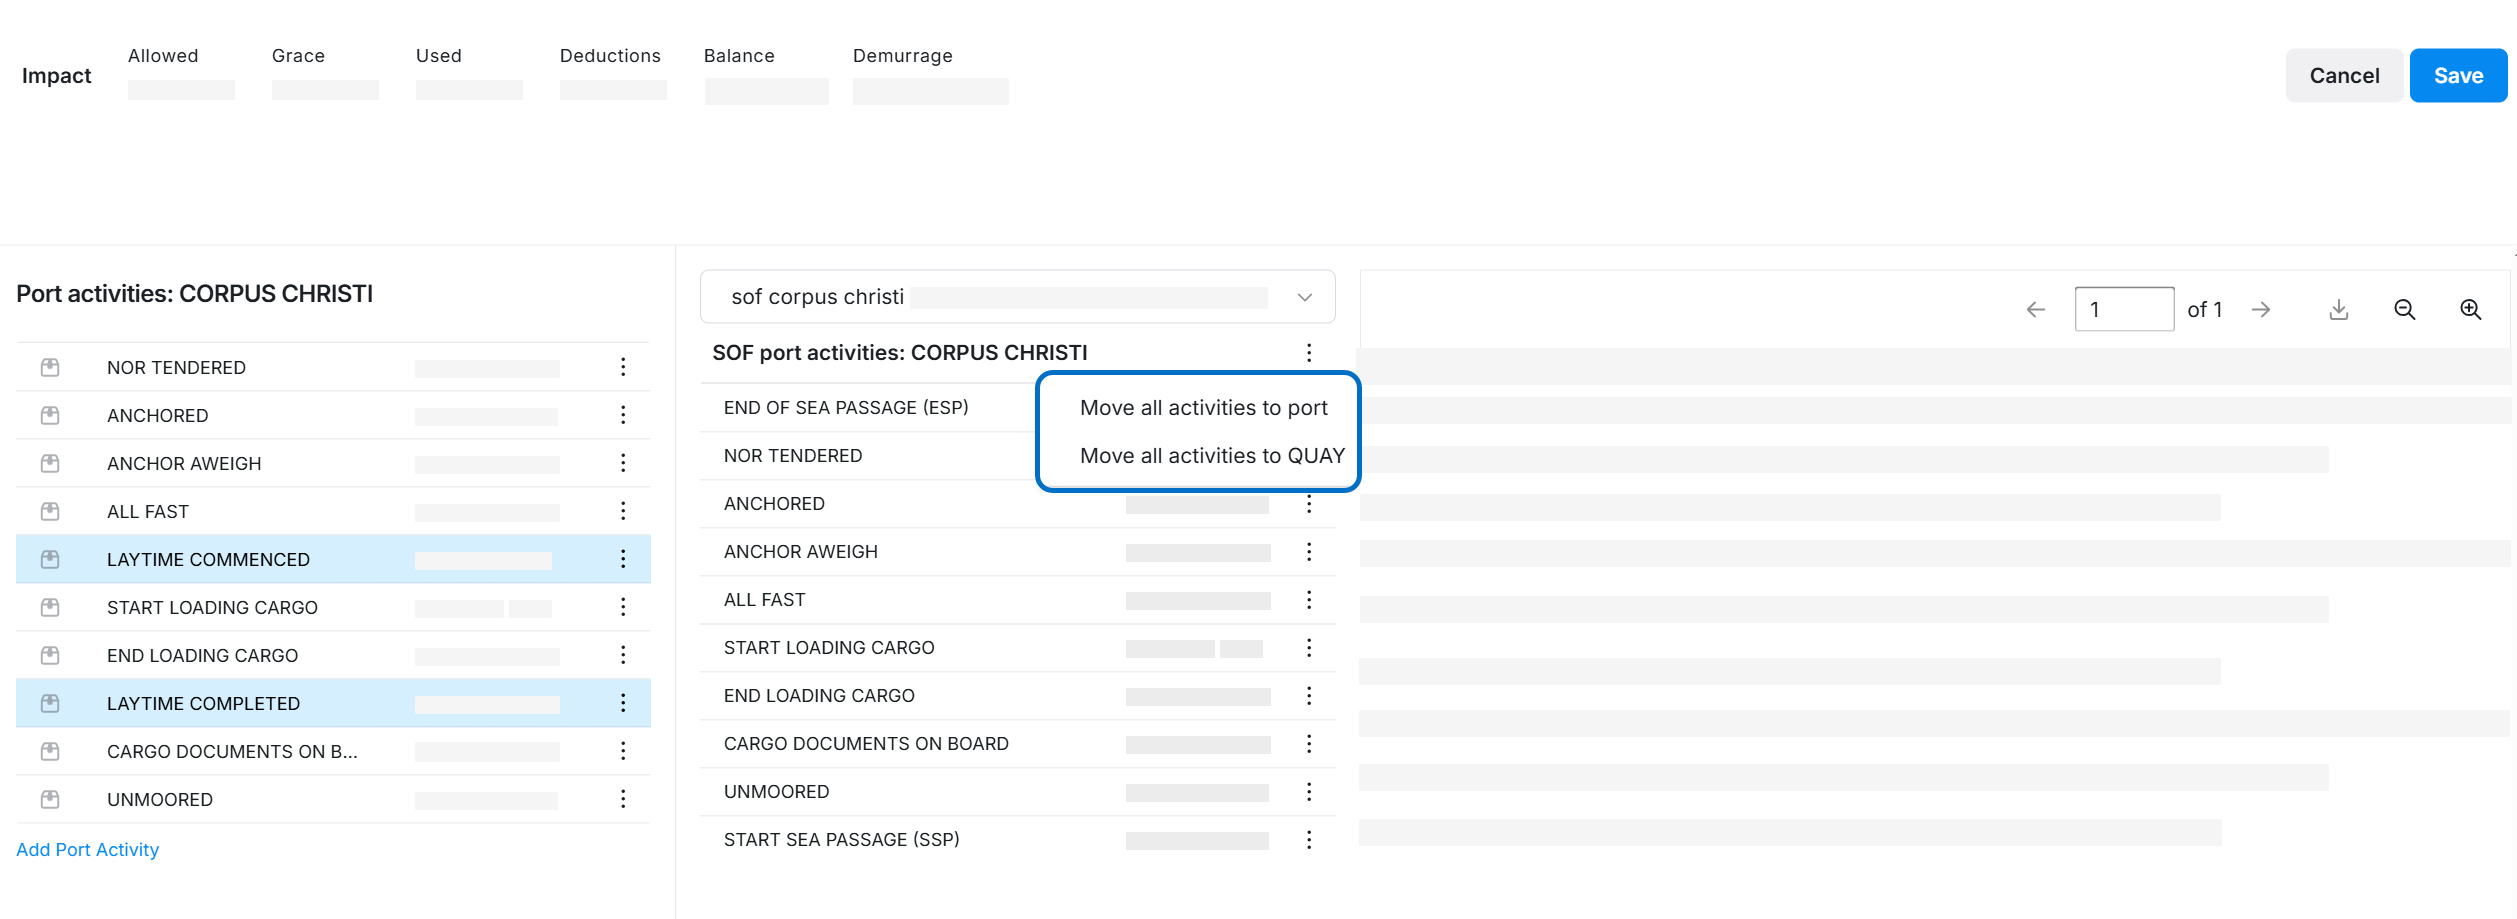Save the laytime changes
Image resolution: width=2517 pixels, height=919 pixels.
2458,76
